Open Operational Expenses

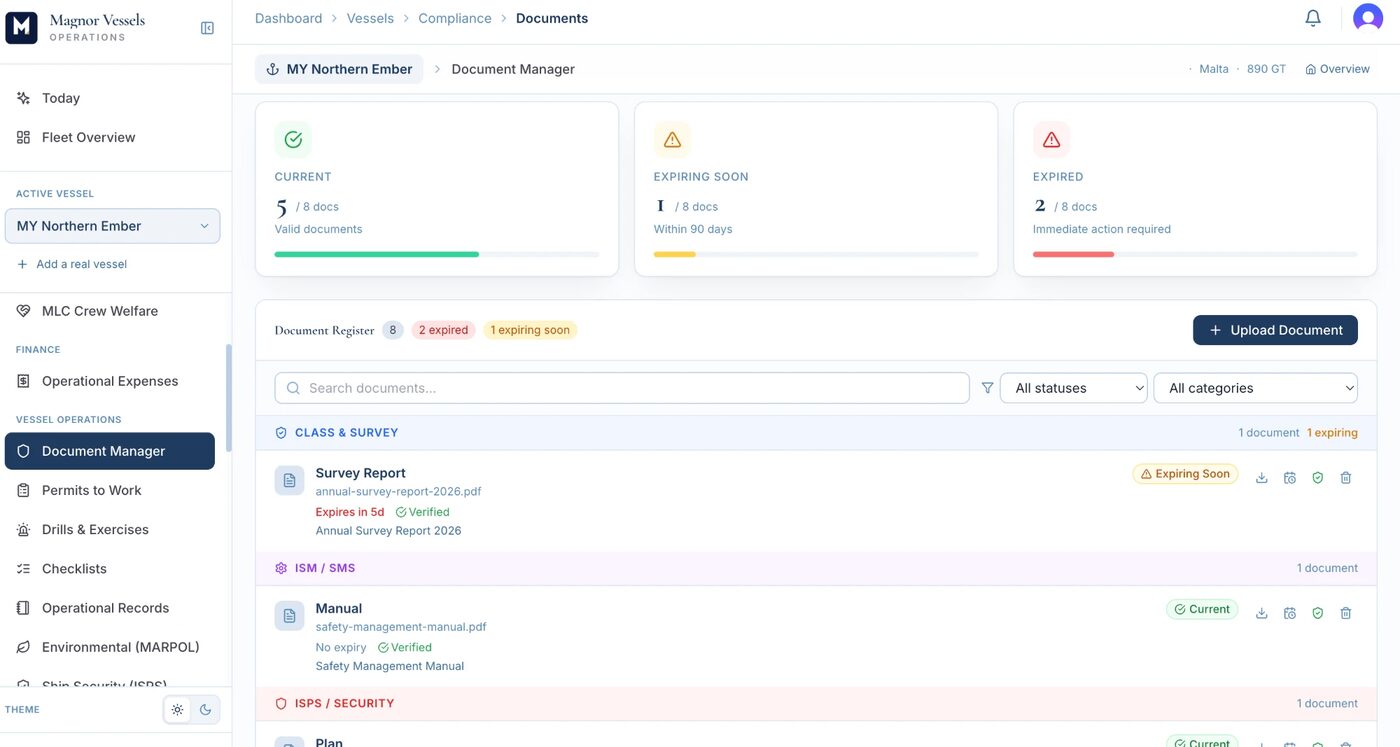pos(110,381)
